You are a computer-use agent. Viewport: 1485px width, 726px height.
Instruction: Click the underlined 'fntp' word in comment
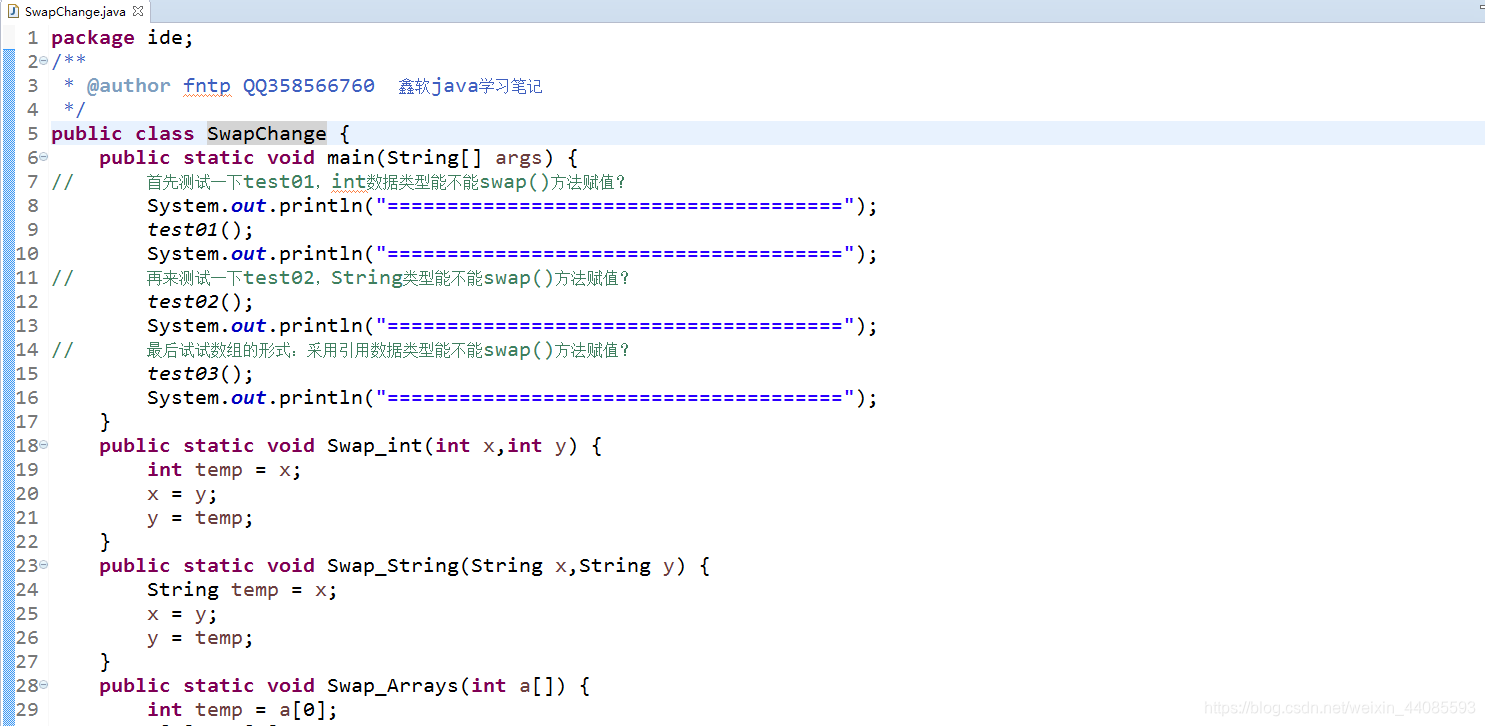tap(207, 86)
